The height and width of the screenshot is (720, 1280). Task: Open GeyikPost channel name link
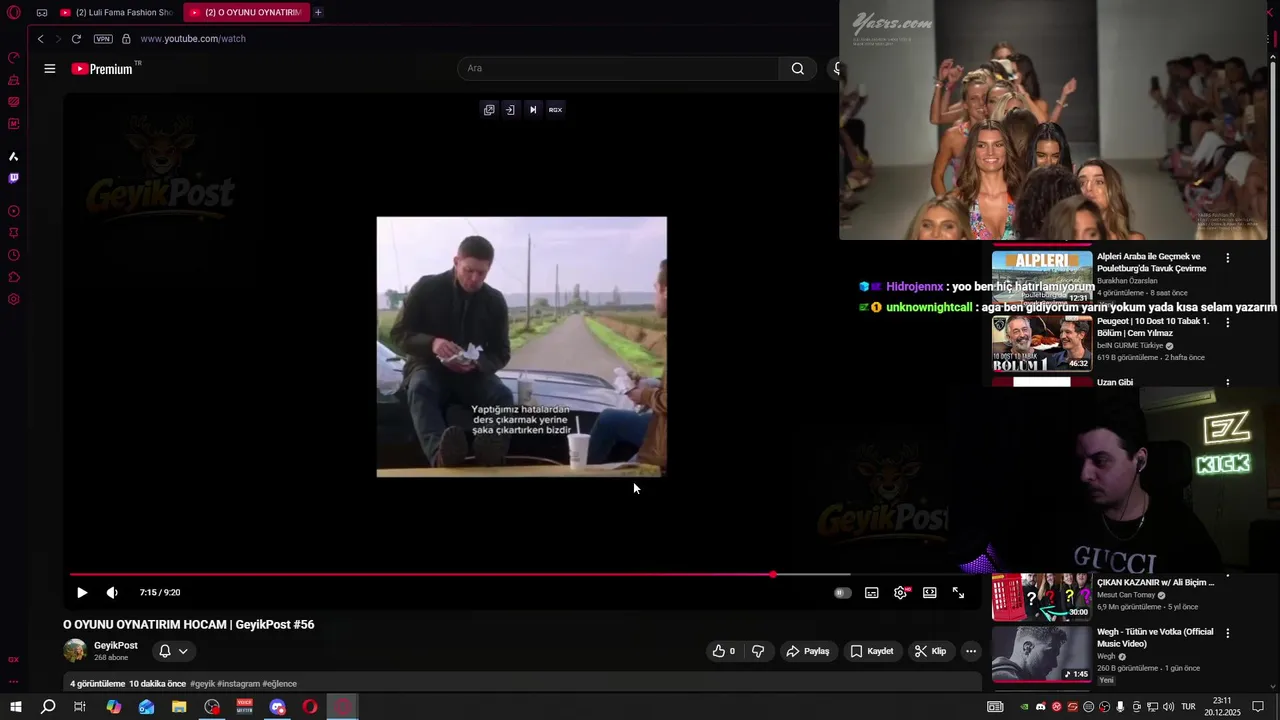tap(116, 646)
